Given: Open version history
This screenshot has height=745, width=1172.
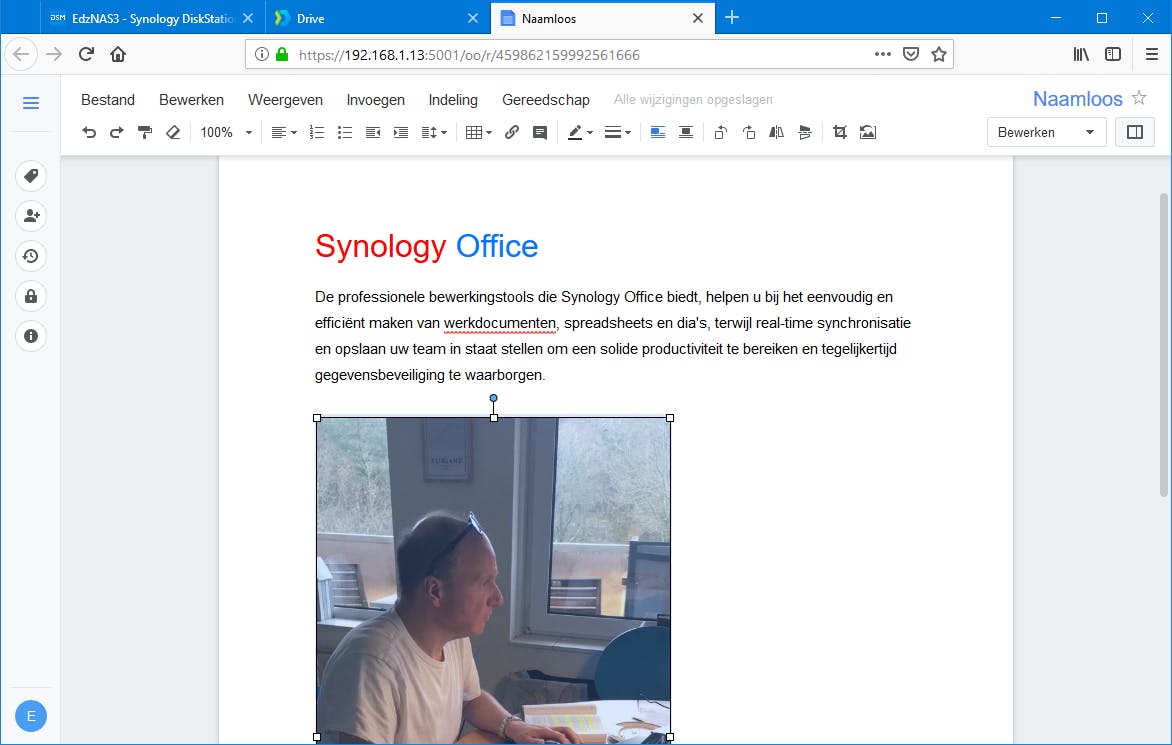Looking at the screenshot, I should tap(31, 256).
